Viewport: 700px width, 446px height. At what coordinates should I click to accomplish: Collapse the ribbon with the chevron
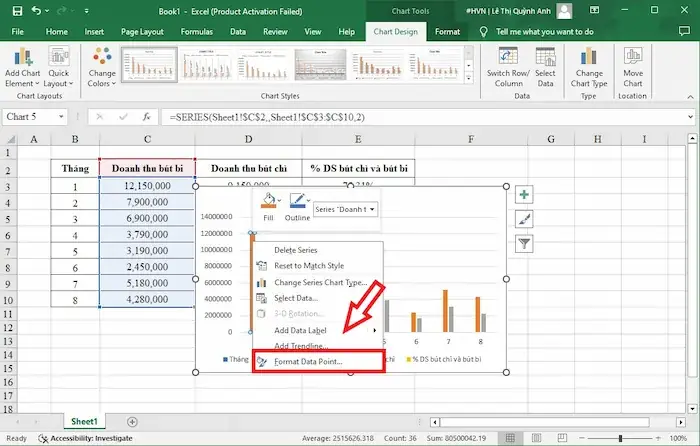click(x=690, y=97)
